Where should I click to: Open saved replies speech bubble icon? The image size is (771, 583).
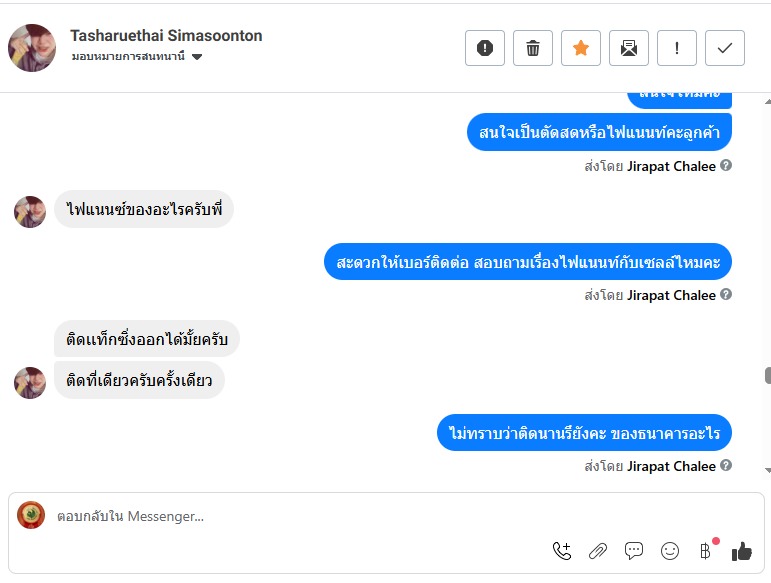click(x=634, y=550)
